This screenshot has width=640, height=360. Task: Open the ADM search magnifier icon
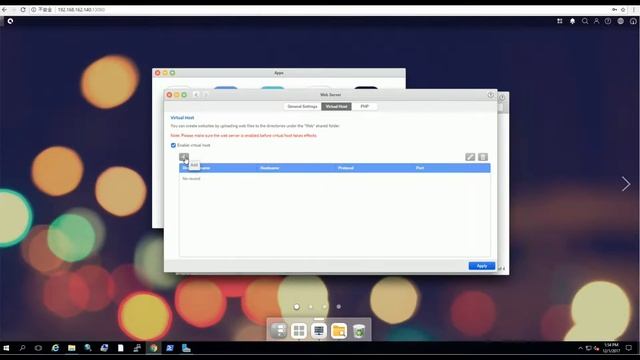585,21
